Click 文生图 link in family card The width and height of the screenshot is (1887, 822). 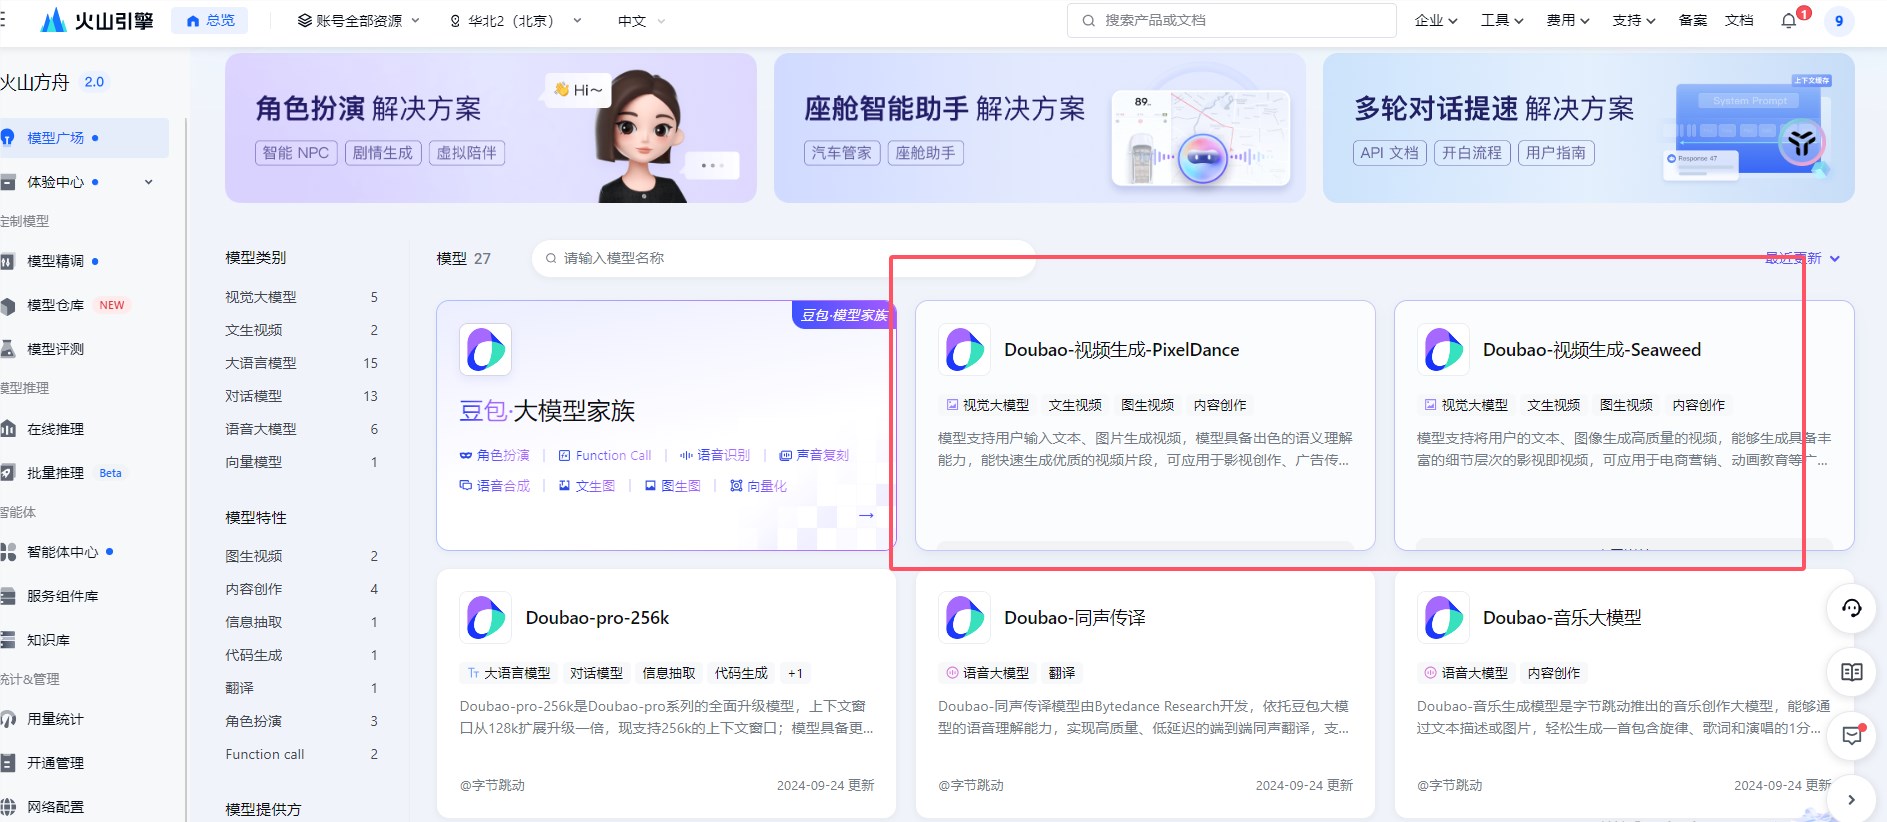click(587, 486)
